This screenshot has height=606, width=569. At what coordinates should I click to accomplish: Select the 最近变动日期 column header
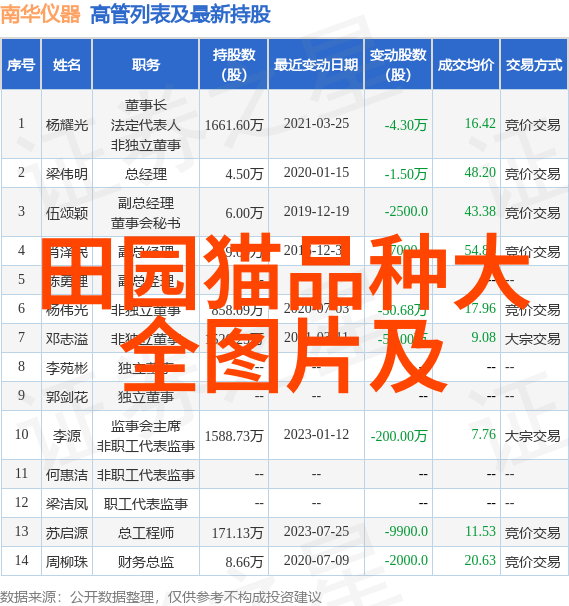[316, 65]
